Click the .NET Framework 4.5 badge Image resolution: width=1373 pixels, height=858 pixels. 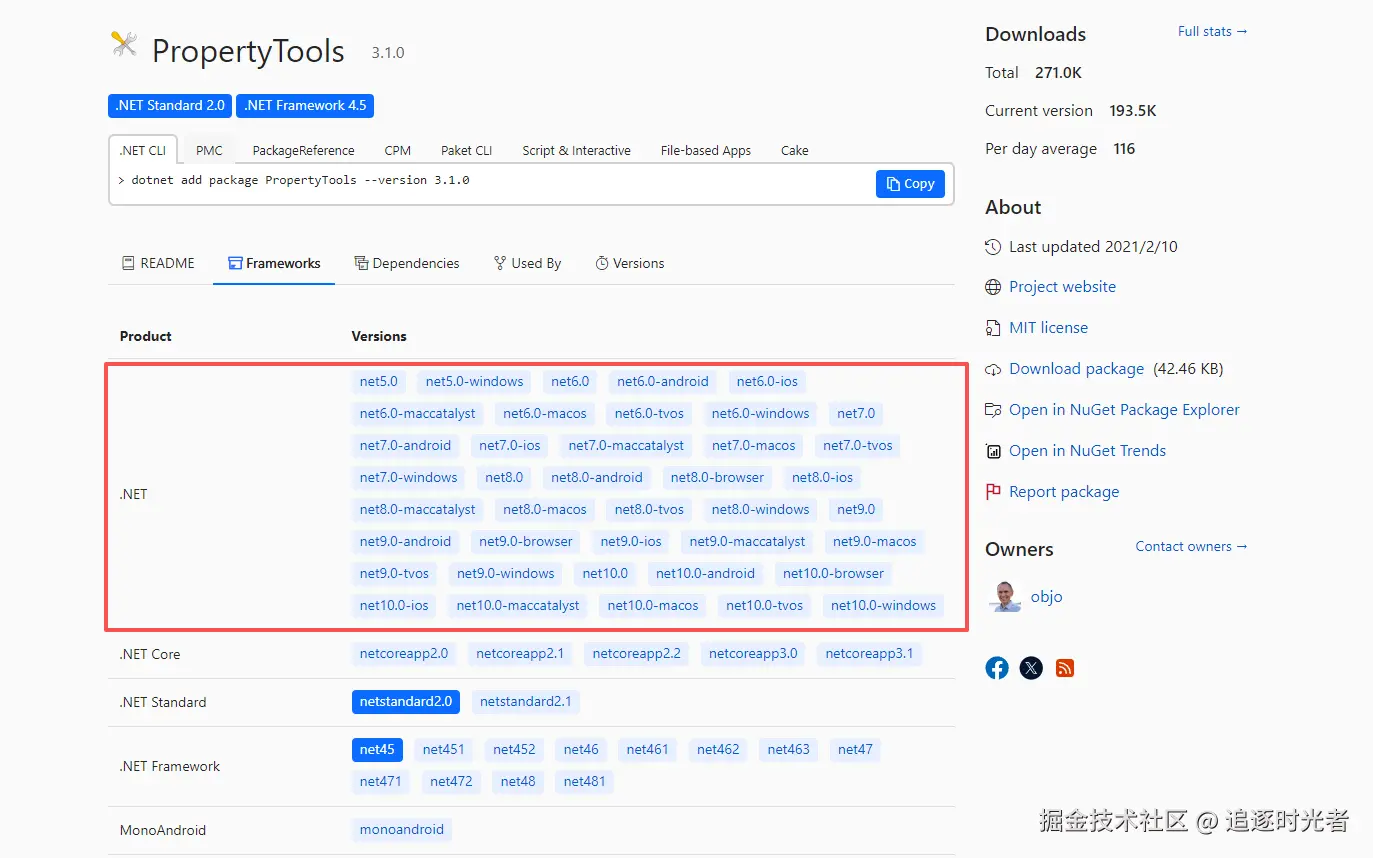[305, 105]
